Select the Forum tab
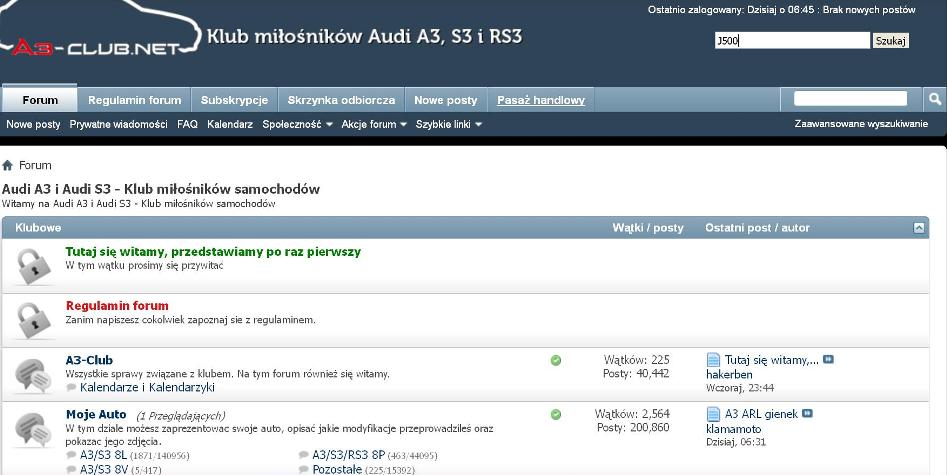 [40, 100]
